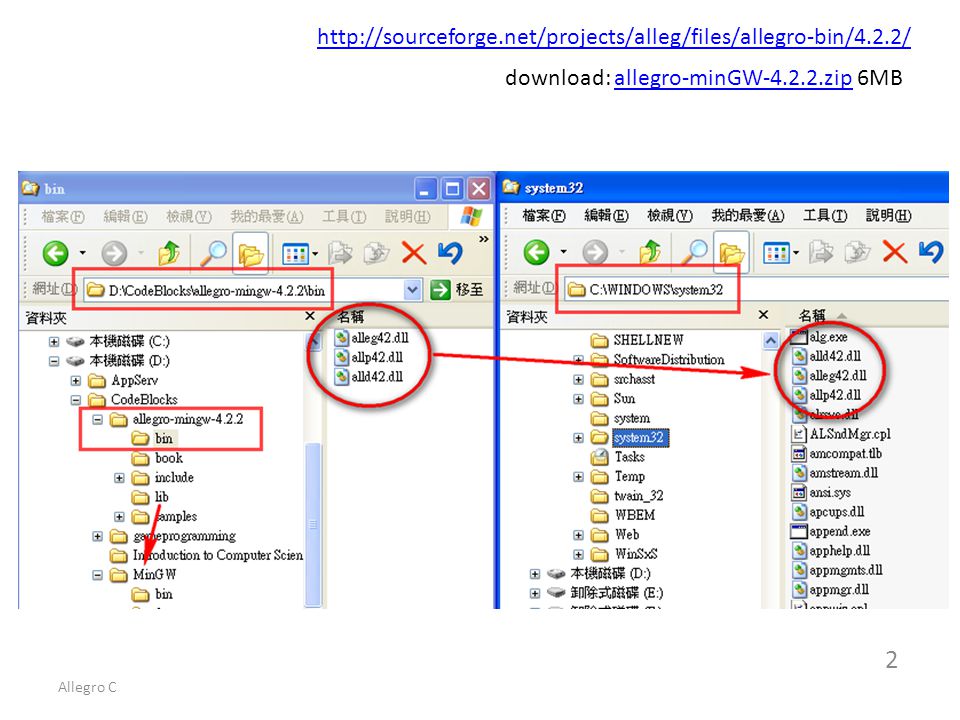Select append.exe in system32 file list

(x=831, y=531)
